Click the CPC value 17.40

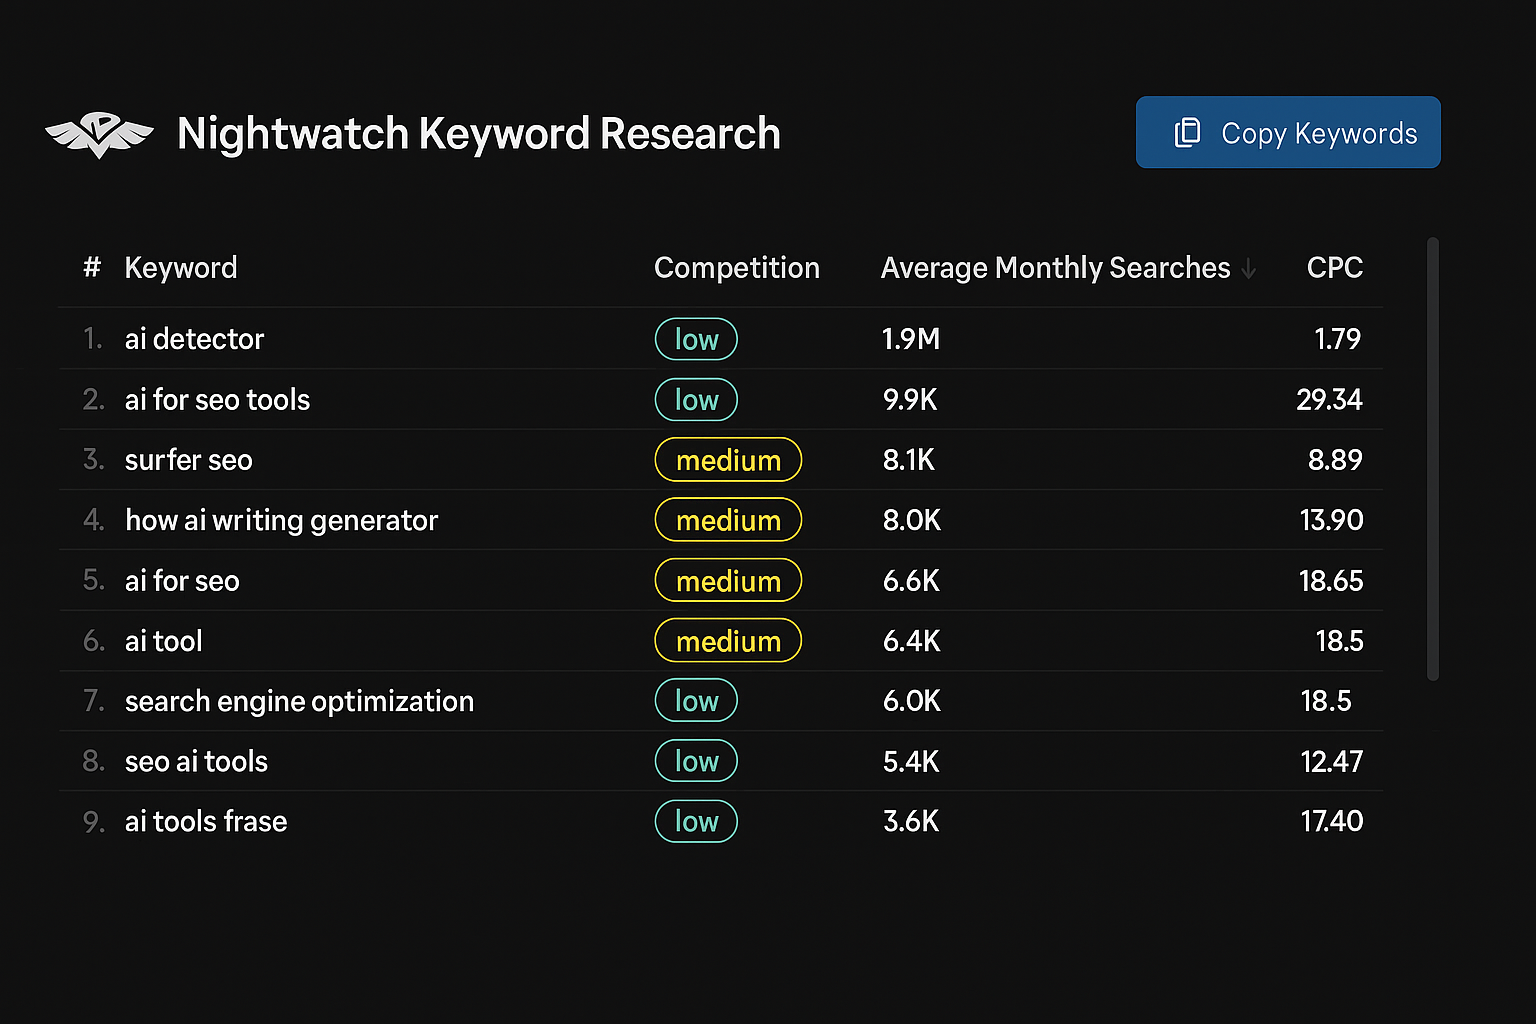tap(1331, 822)
